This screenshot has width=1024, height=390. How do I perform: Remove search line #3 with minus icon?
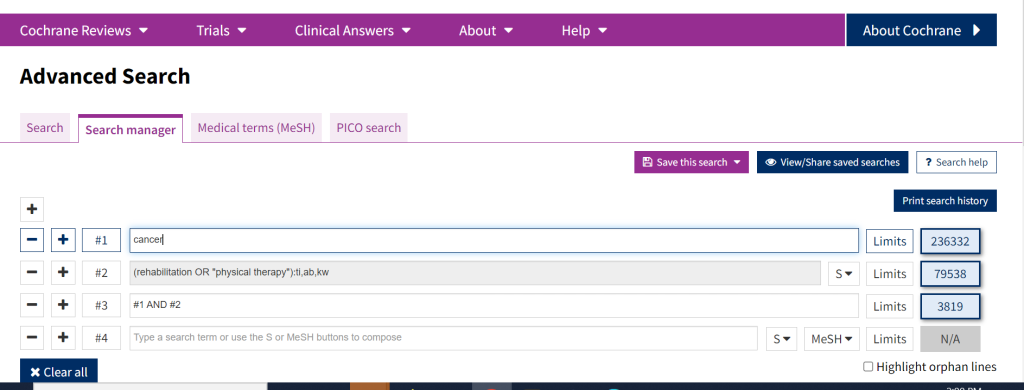point(32,306)
